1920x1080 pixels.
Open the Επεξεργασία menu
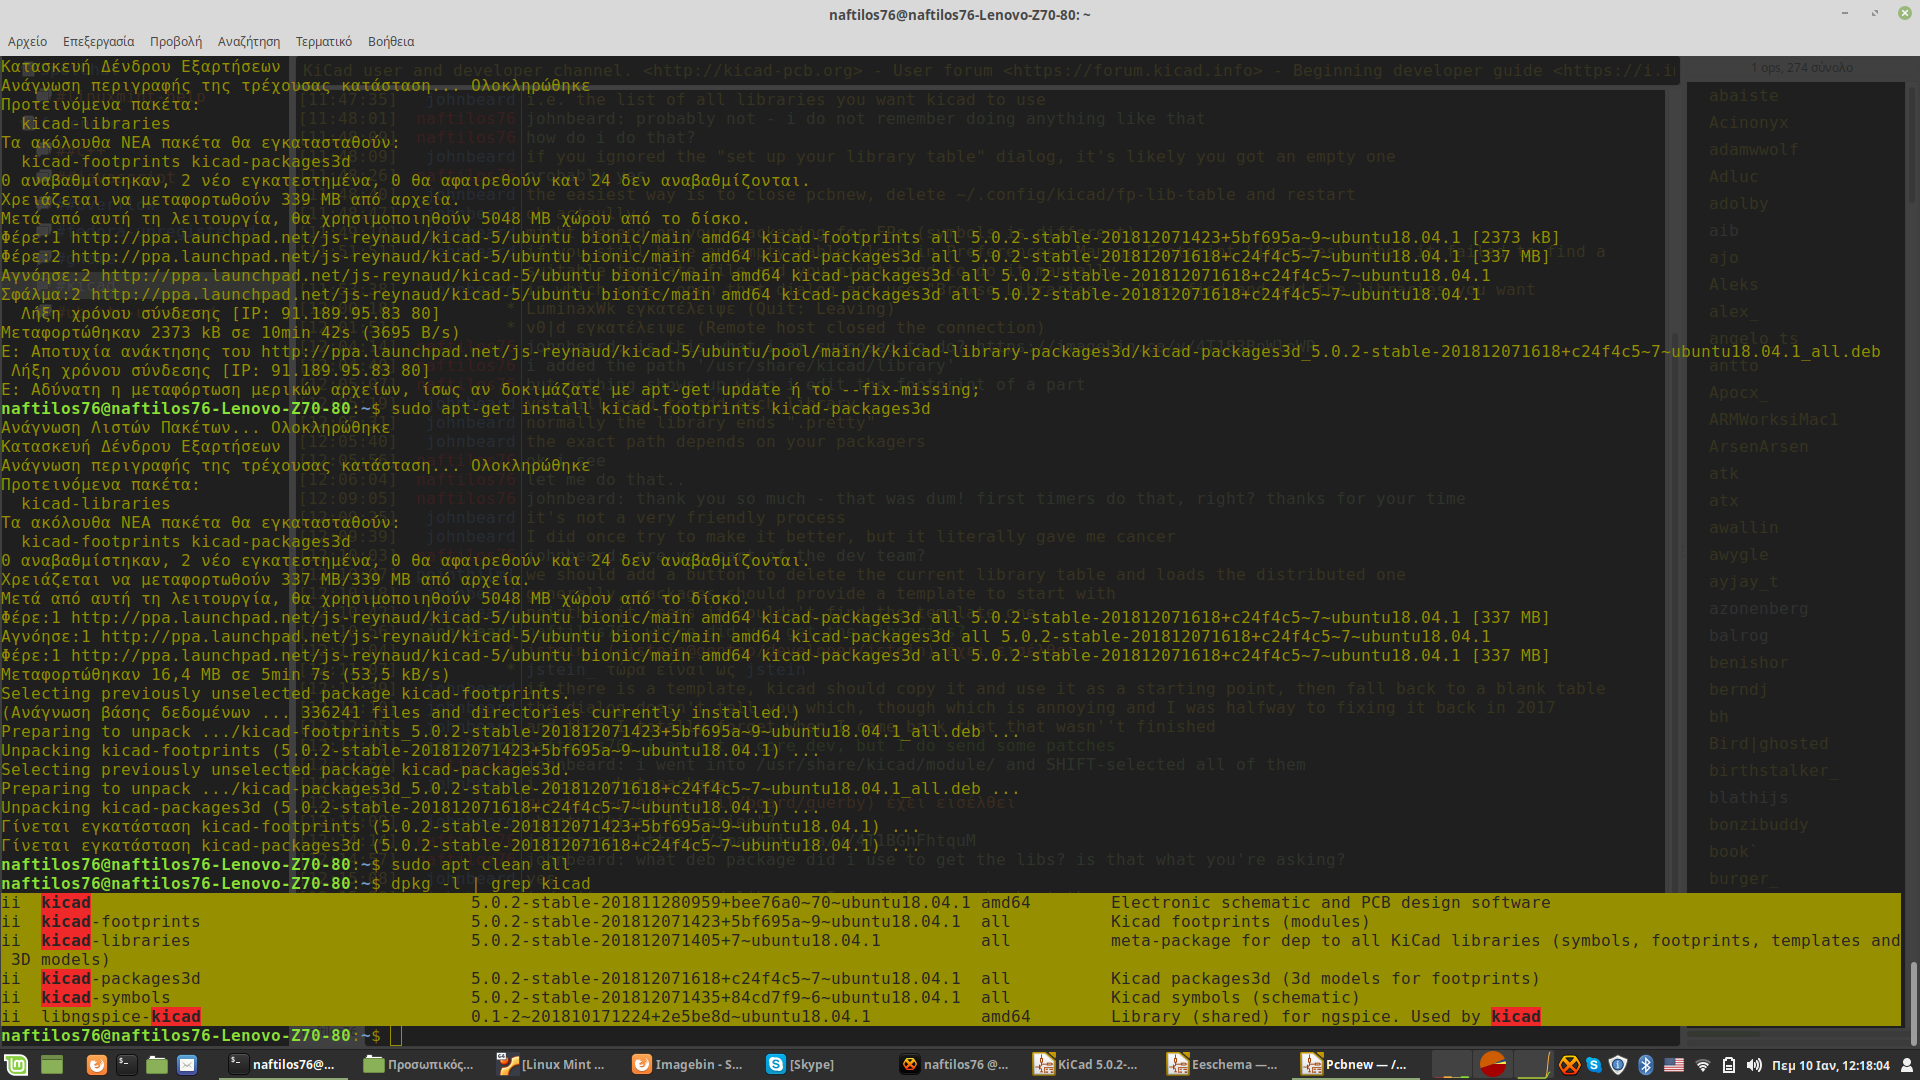[x=98, y=41]
